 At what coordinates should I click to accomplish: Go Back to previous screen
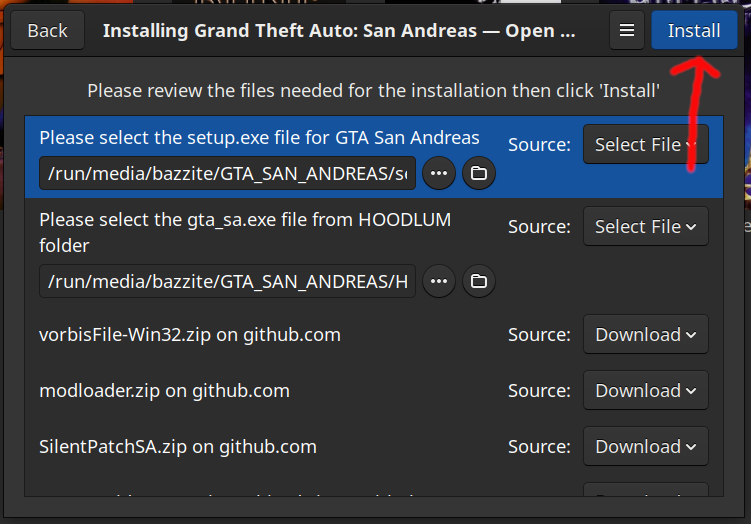[47, 30]
